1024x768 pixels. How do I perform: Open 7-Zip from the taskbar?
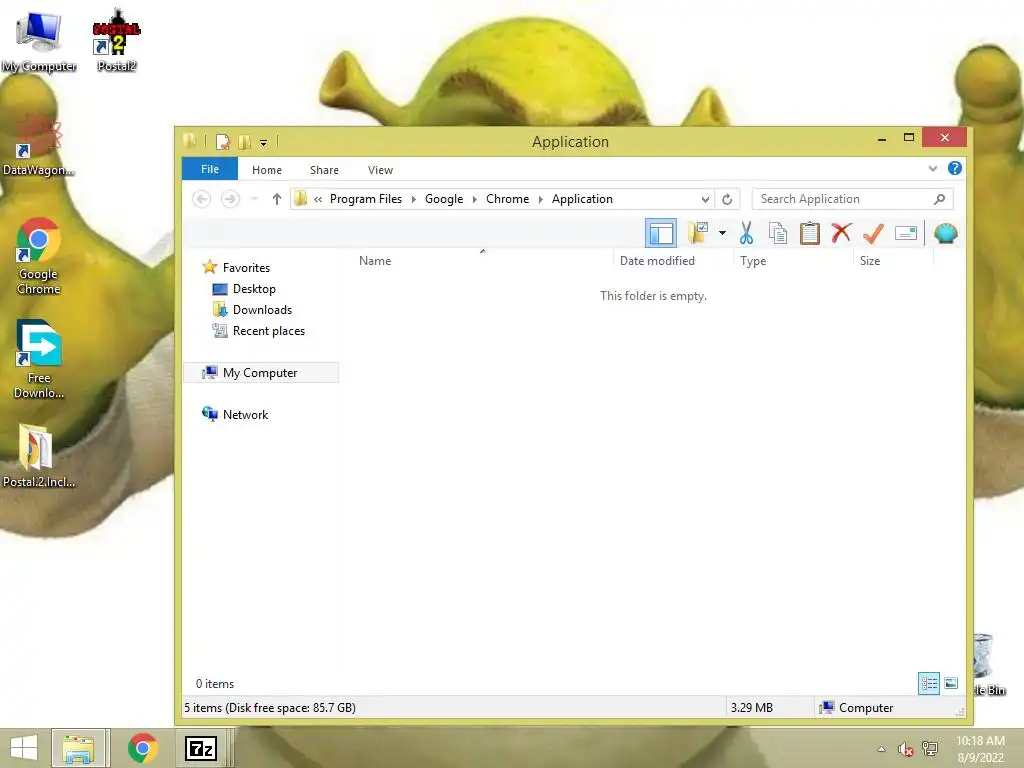click(200, 748)
